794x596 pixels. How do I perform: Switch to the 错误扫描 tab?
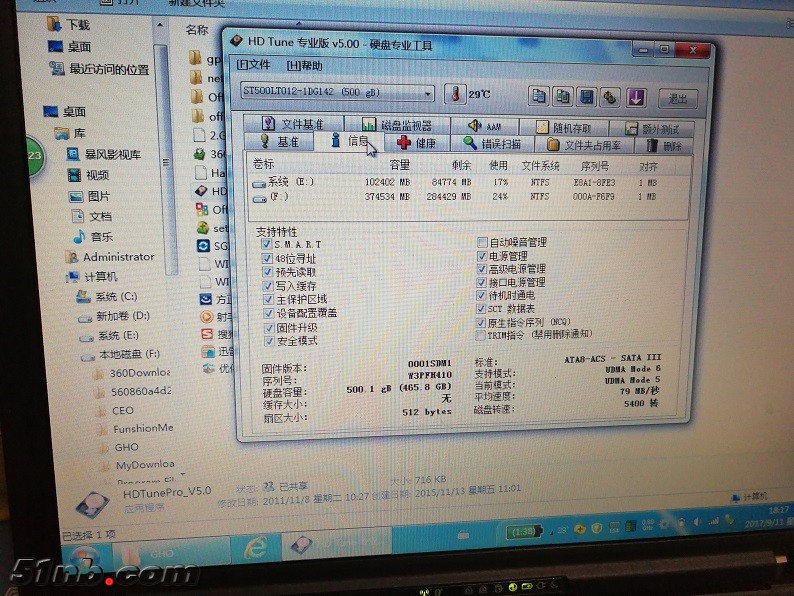[492, 144]
